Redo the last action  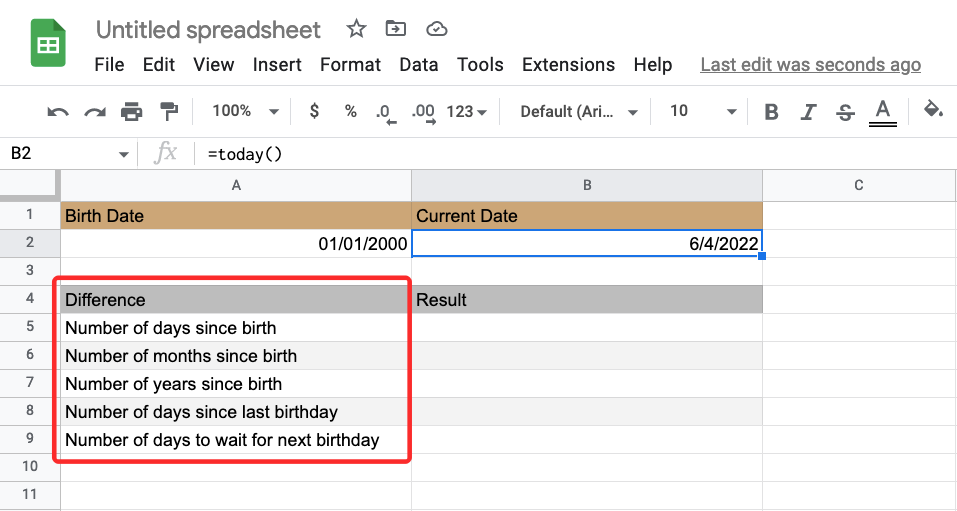coord(95,112)
